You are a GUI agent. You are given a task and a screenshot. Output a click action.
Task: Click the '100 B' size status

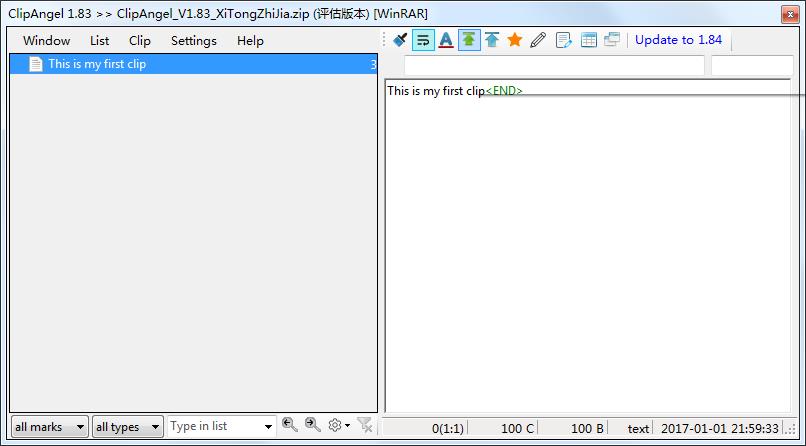(x=587, y=429)
